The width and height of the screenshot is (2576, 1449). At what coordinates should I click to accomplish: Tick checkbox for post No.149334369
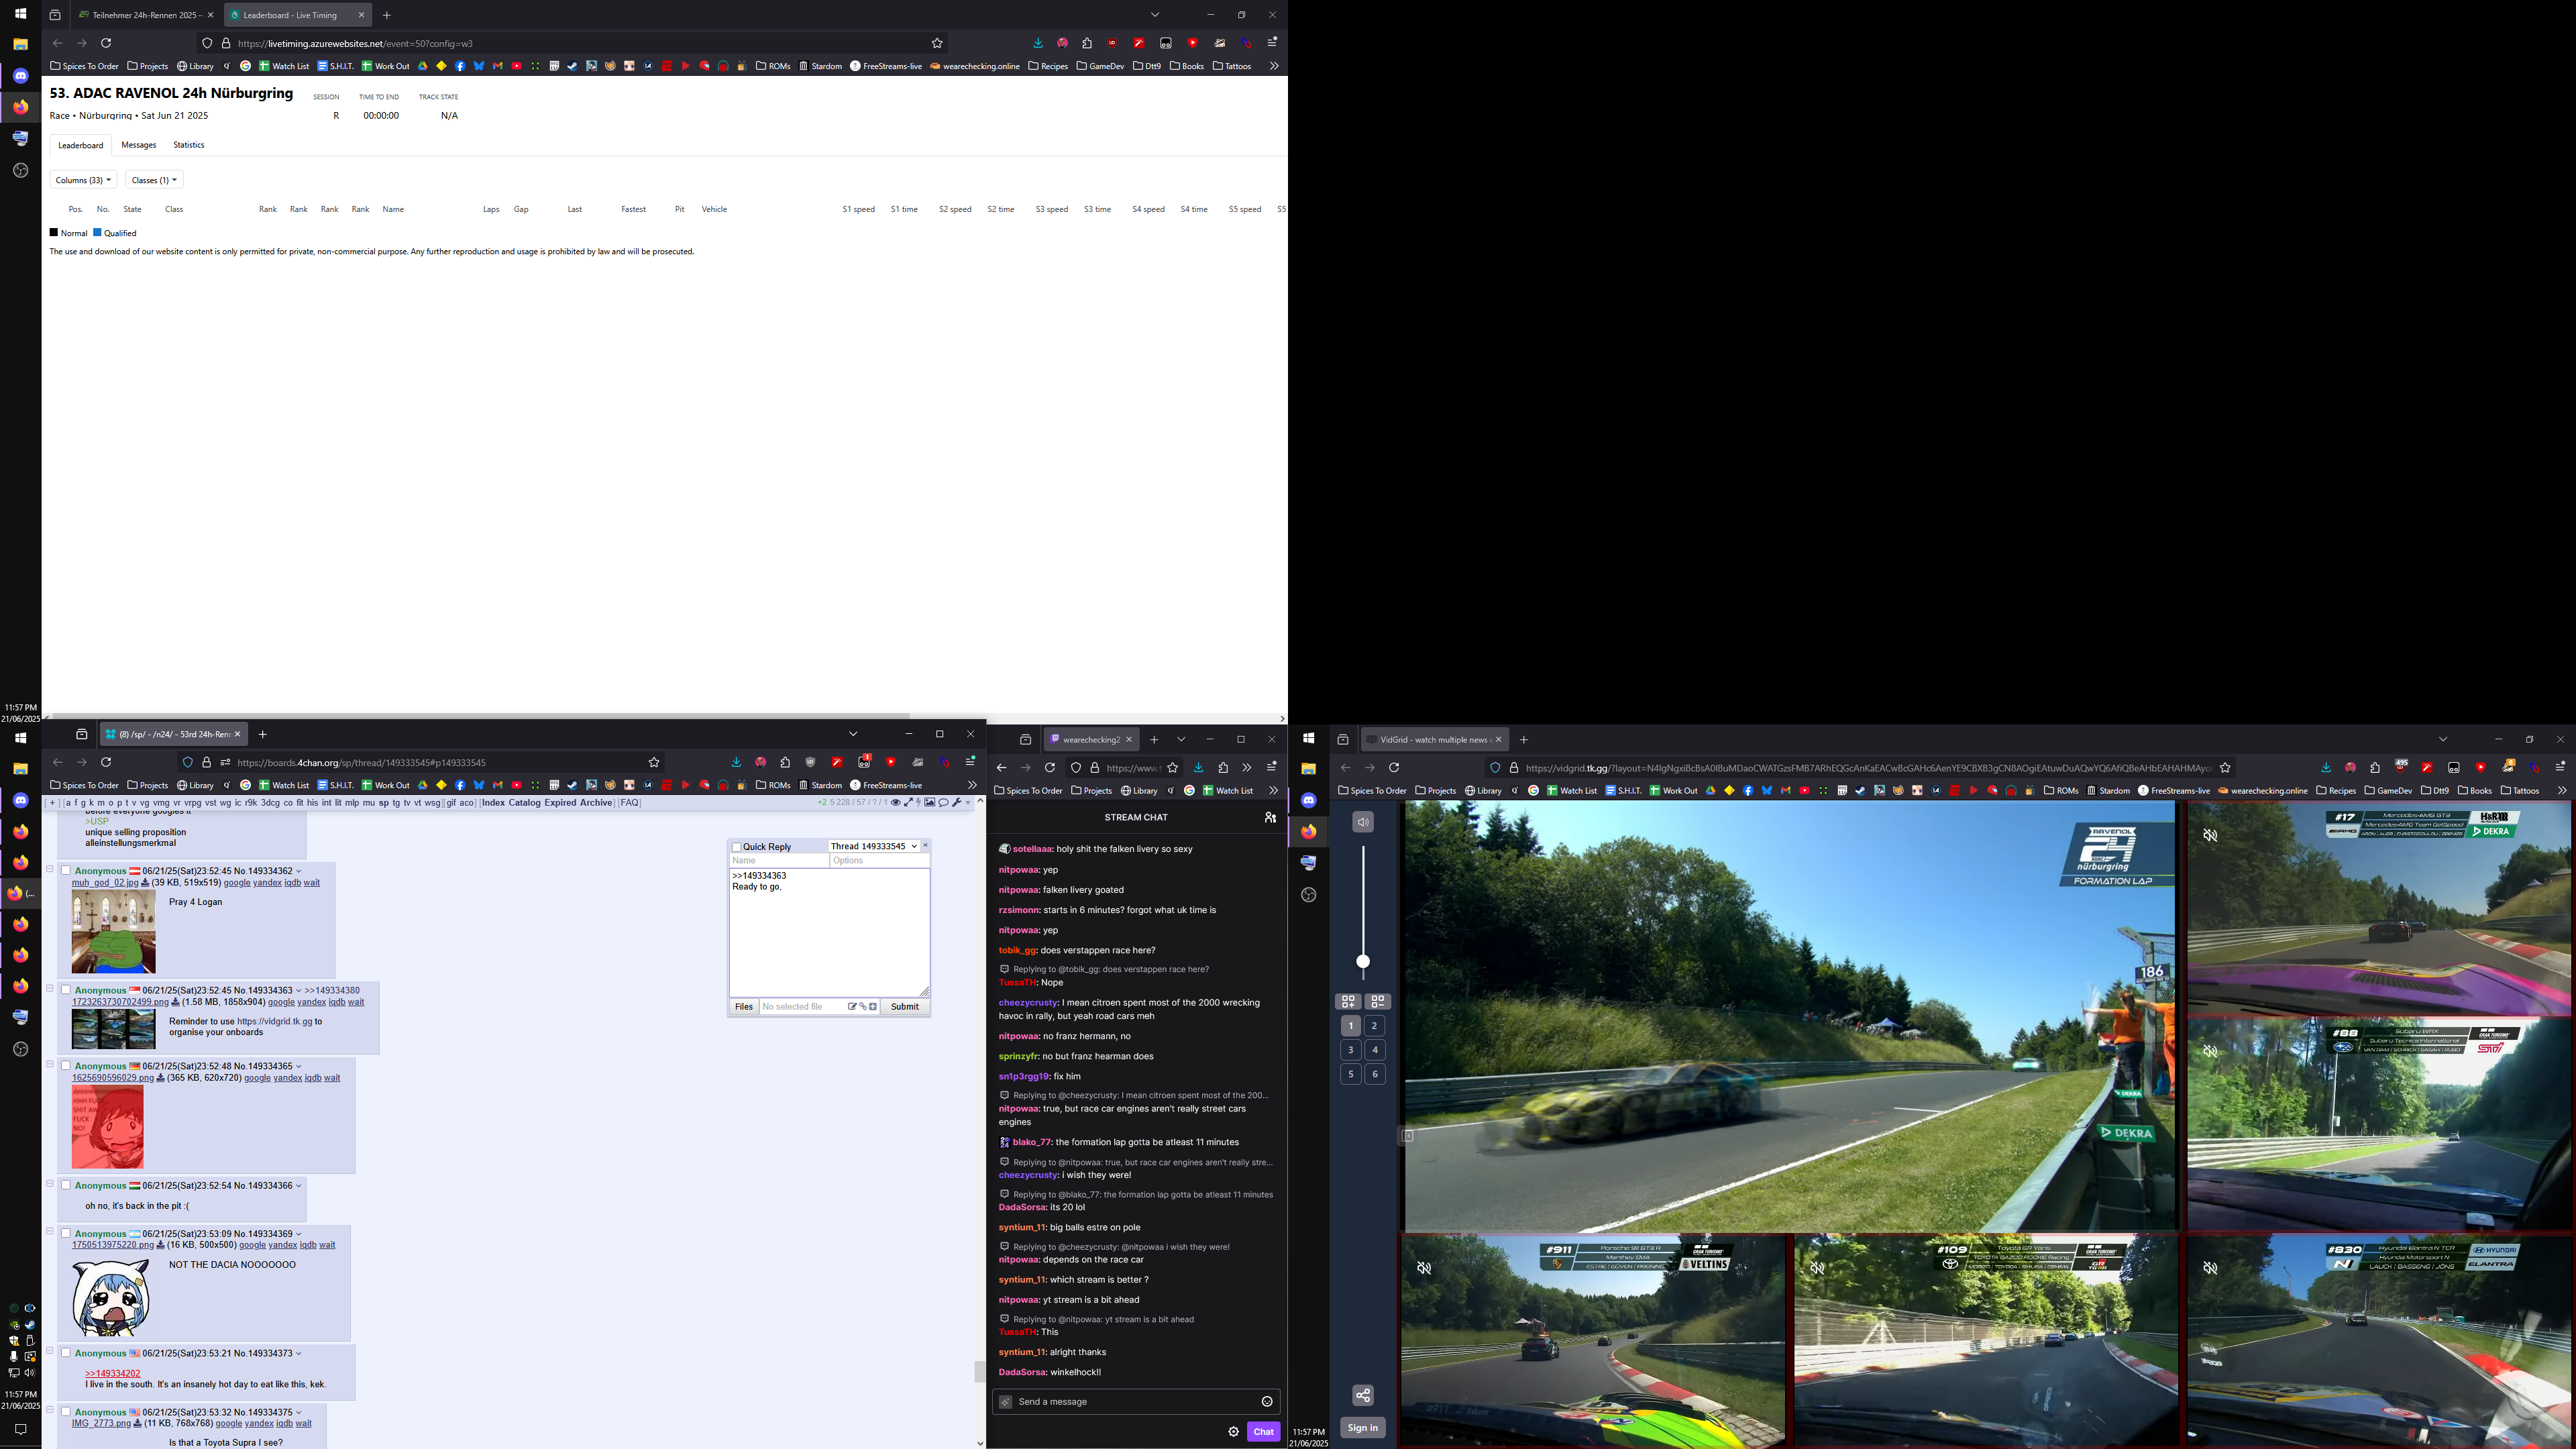click(x=66, y=1233)
